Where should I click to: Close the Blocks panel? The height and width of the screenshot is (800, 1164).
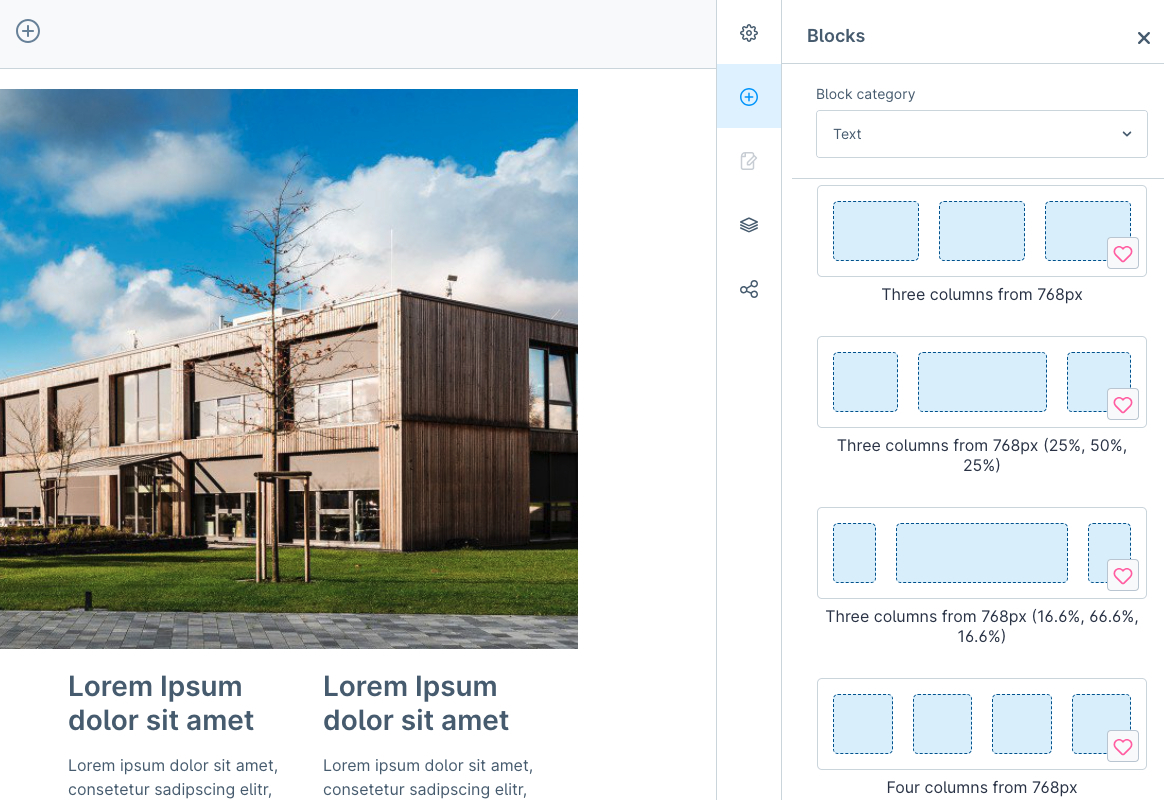[x=1143, y=37]
